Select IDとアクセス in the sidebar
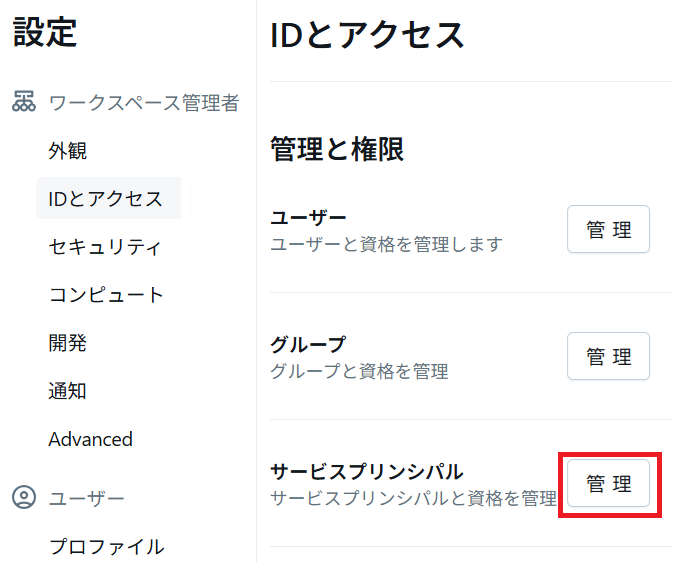The width and height of the screenshot is (673, 562). (109, 198)
